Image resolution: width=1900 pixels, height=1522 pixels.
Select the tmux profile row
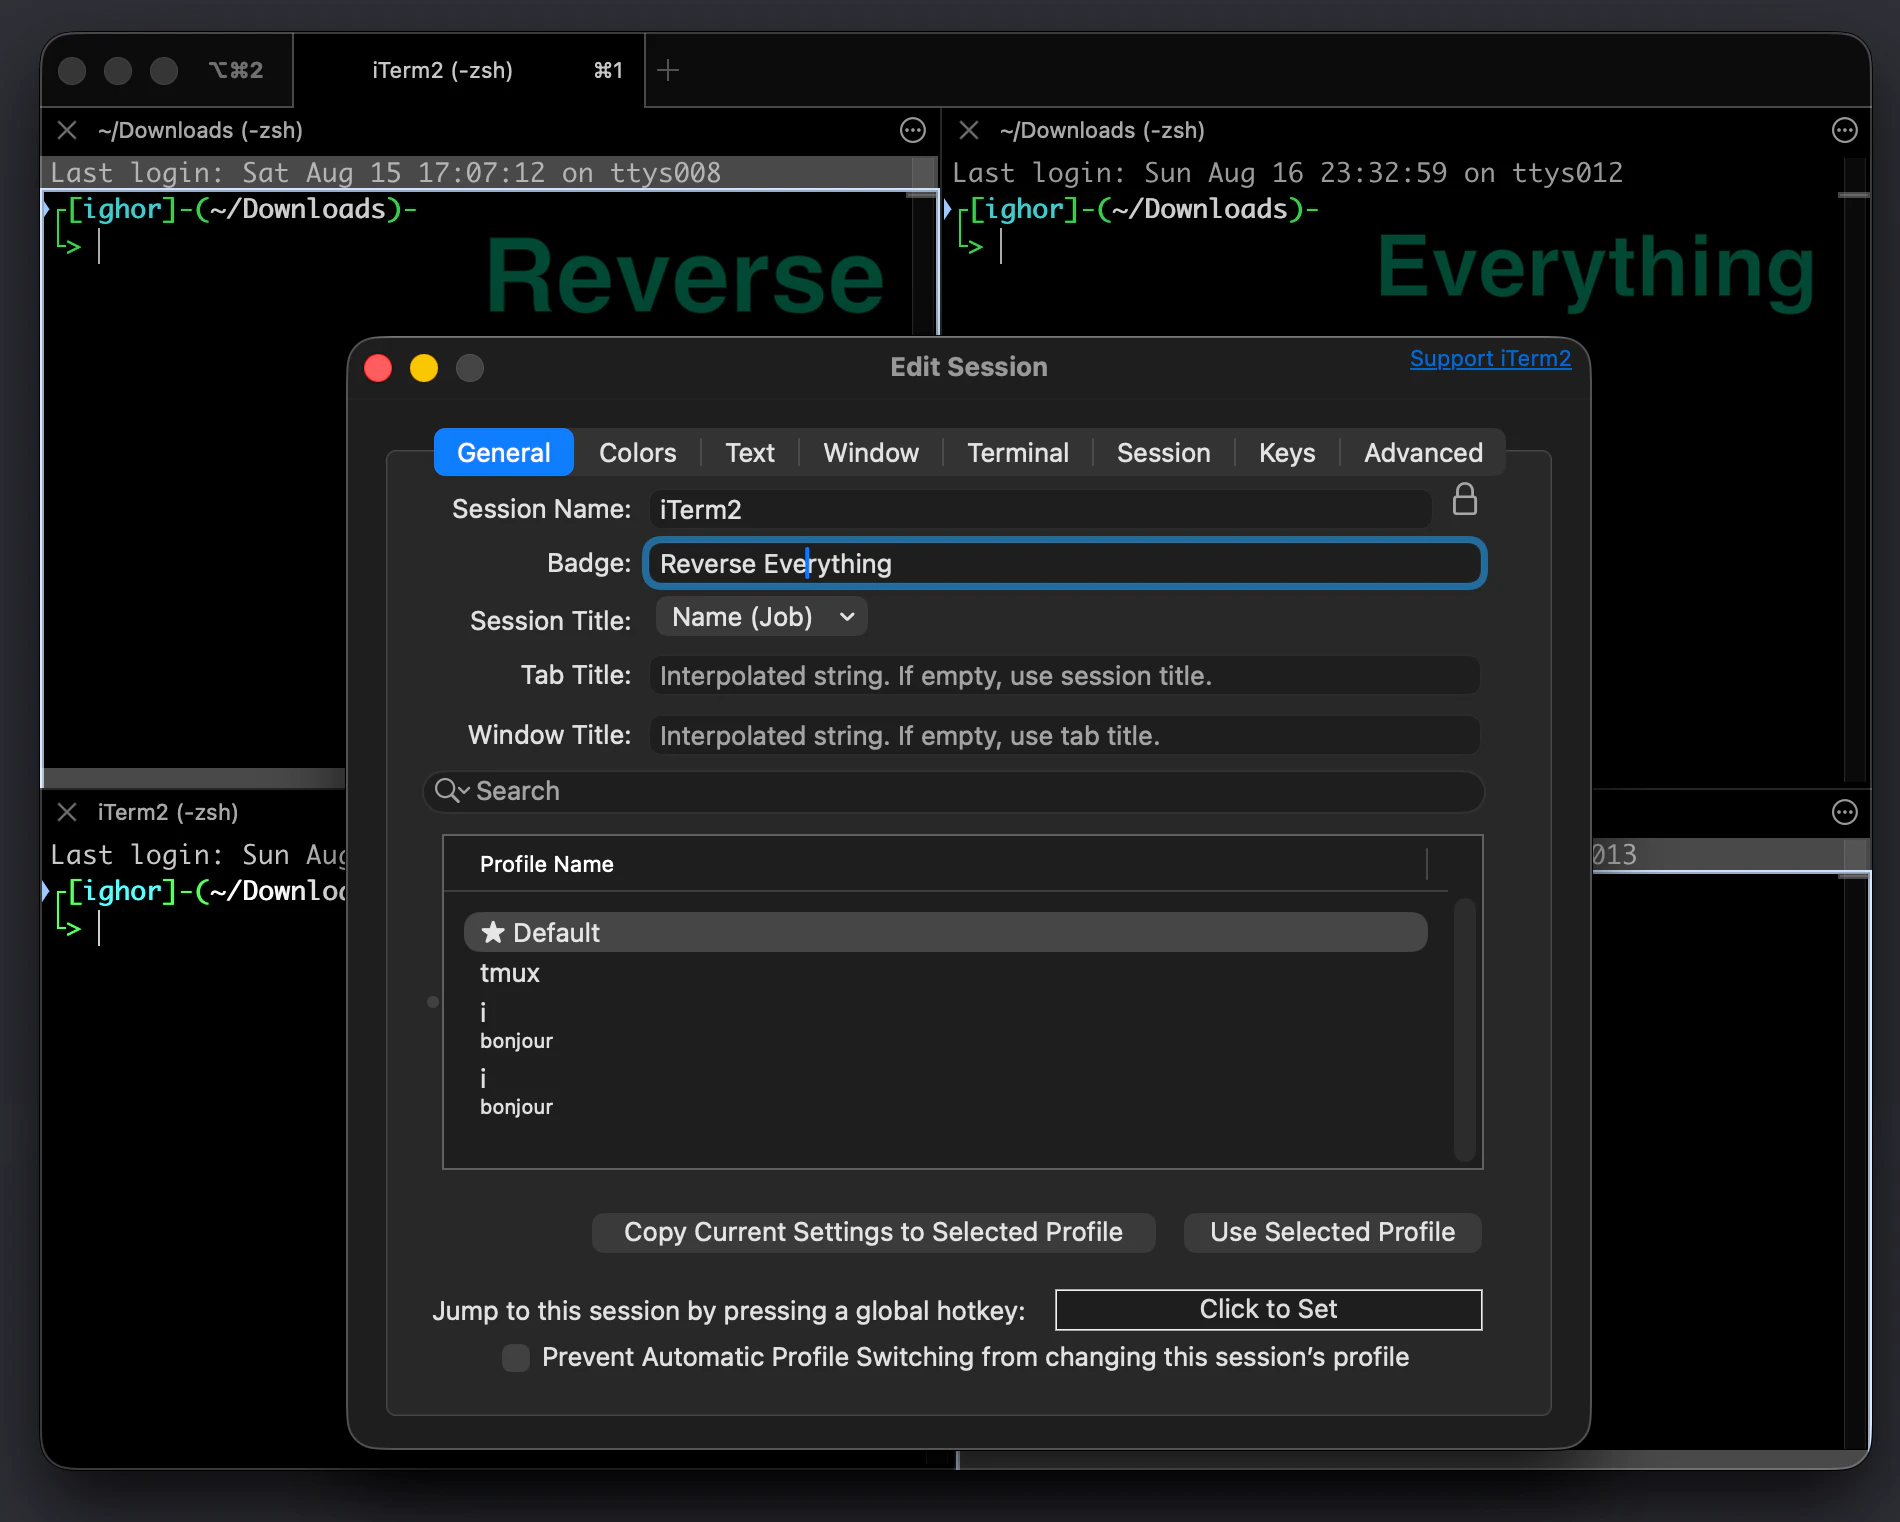(x=945, y=973)
